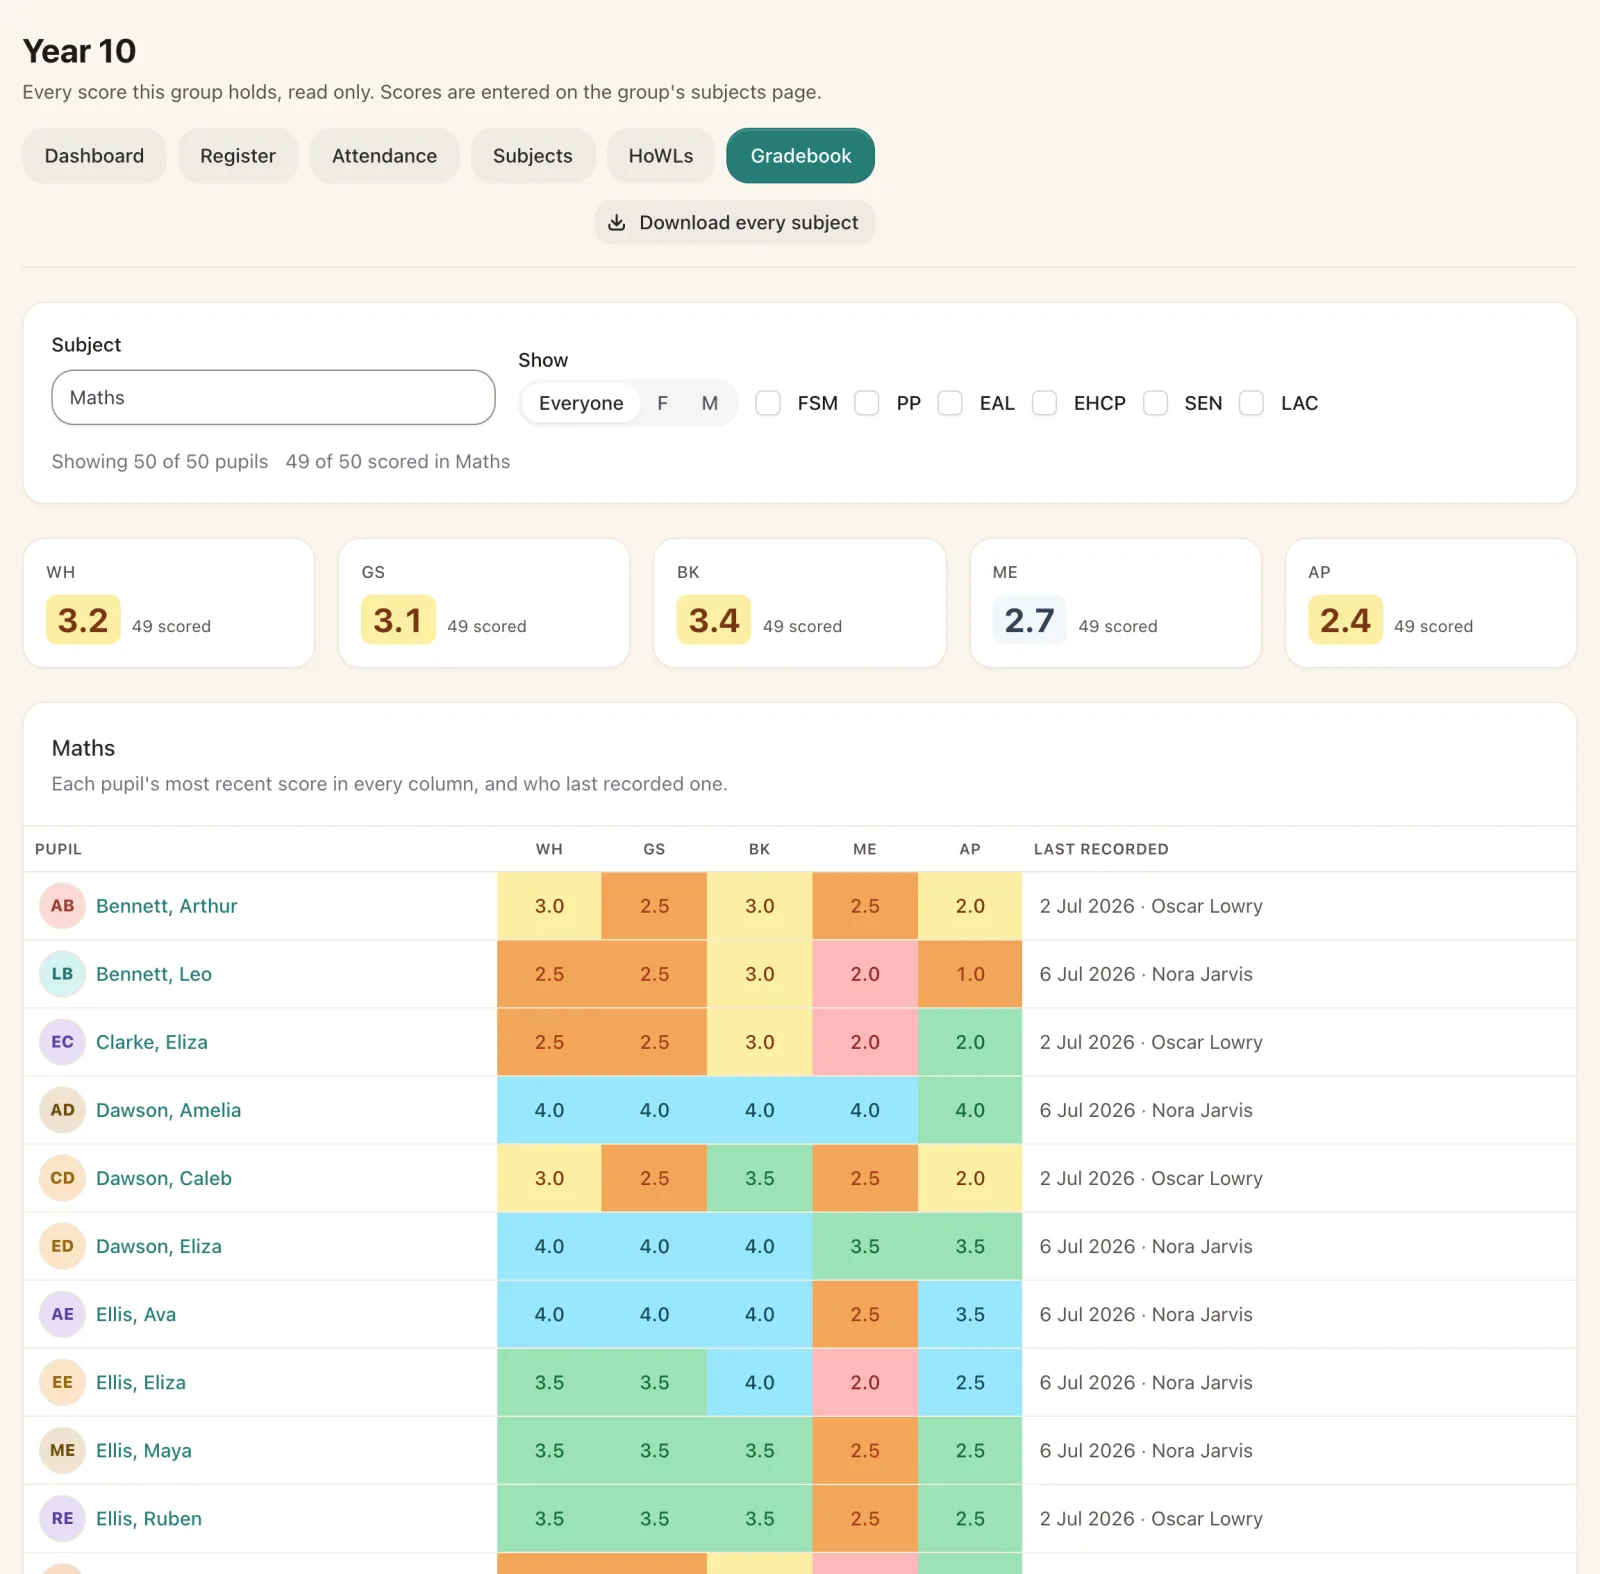The width and height of the screenshot is (1600, 1574).
Task: Go to the Attendance tab
Action: (384, 156)
